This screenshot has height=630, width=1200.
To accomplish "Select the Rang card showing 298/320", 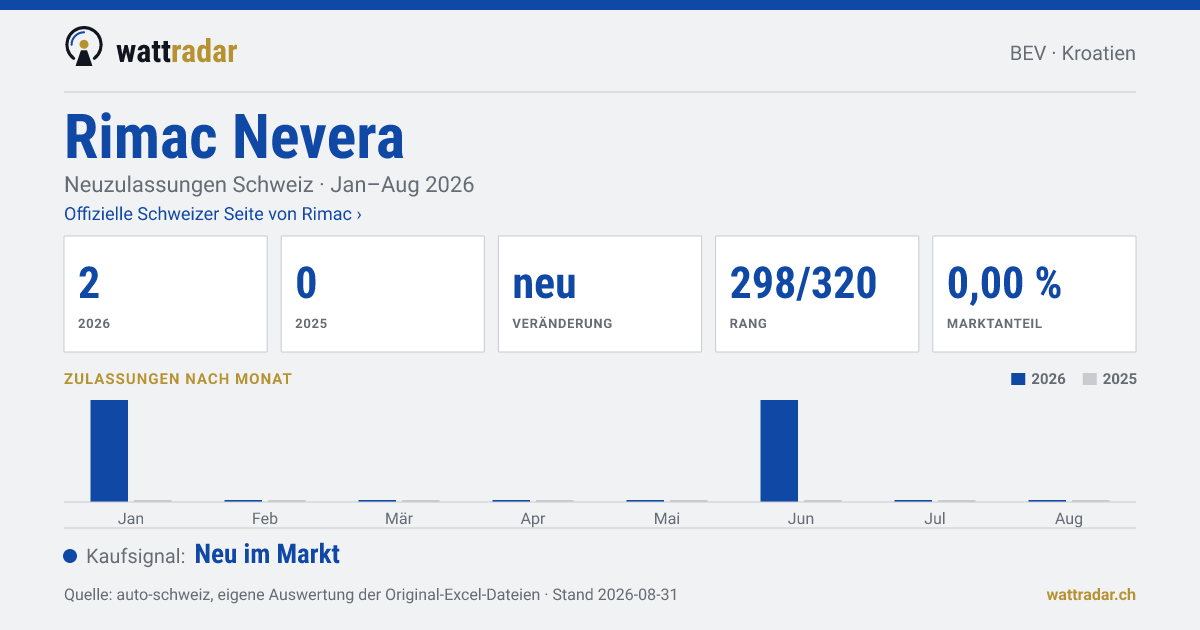I will tap(817, 294).
